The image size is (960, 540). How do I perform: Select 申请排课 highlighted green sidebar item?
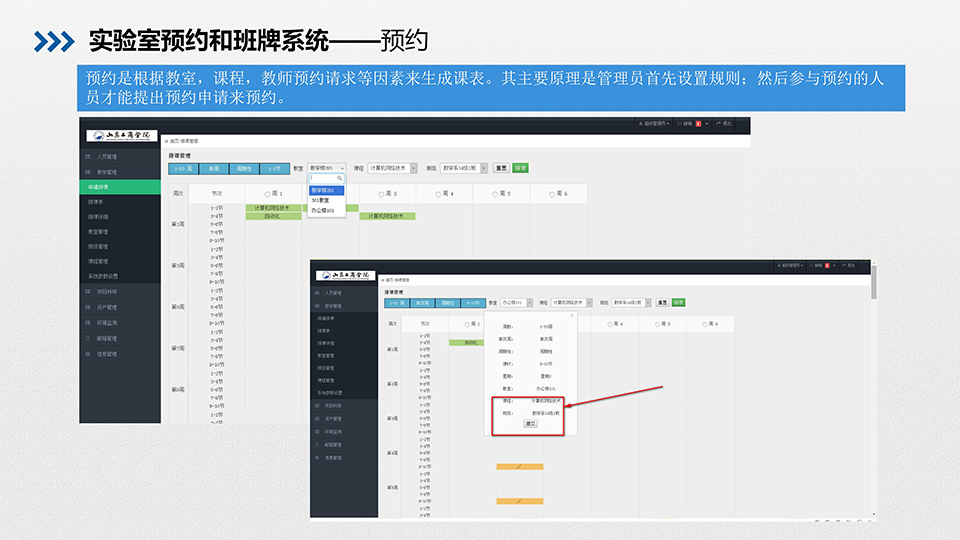coord(118,187)
